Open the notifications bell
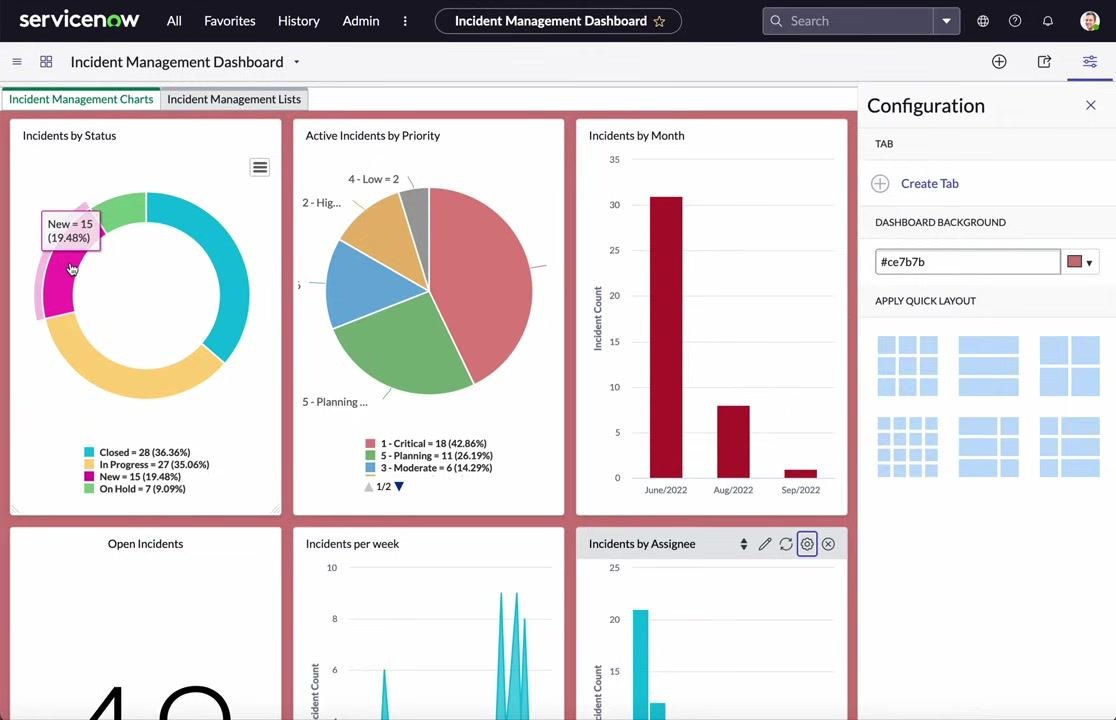 [x=1048, y=21]
